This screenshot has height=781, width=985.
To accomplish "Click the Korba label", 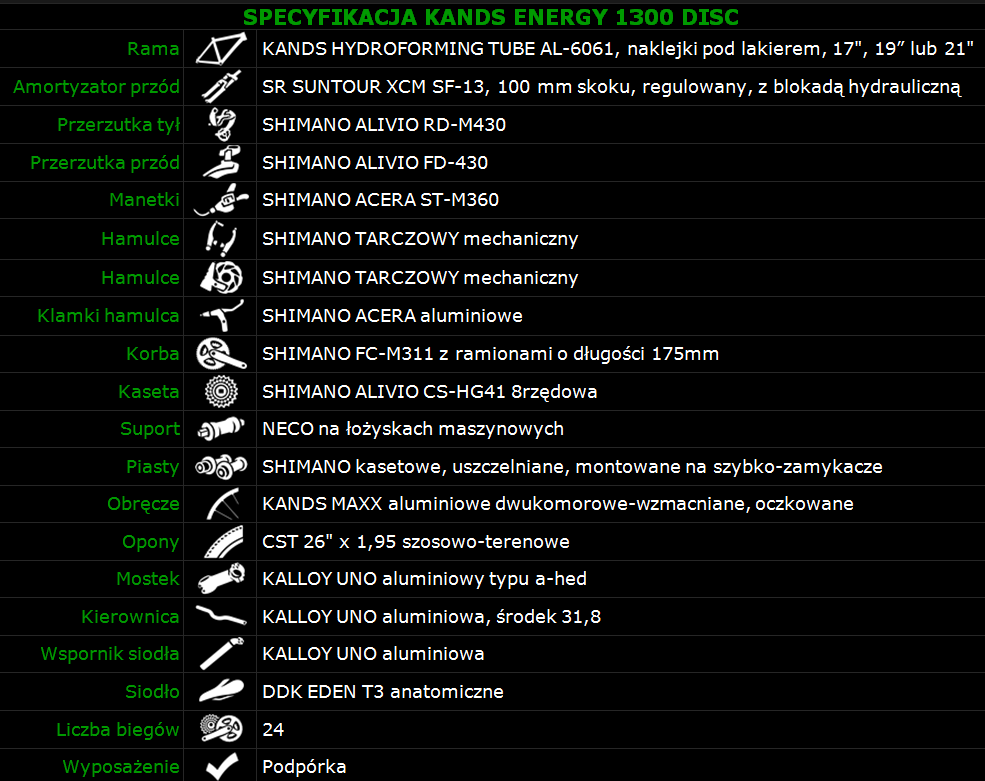I will click(153, 354).
